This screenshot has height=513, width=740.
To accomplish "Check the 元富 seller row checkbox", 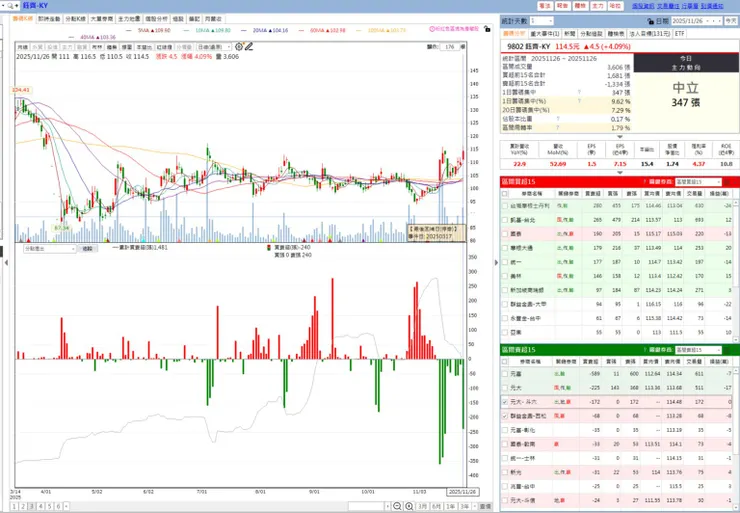I will pos(505,374).
